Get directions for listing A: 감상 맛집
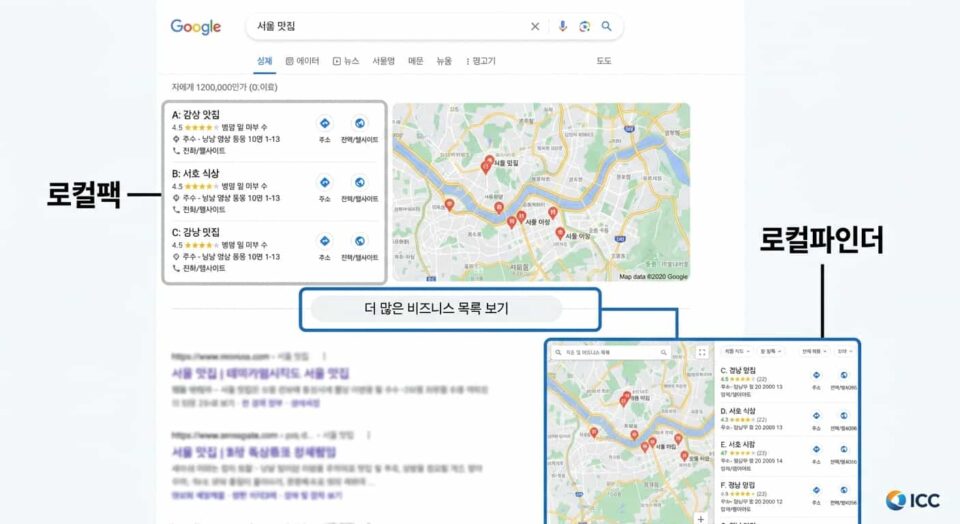Screen dimensions: 960x524 324,124
